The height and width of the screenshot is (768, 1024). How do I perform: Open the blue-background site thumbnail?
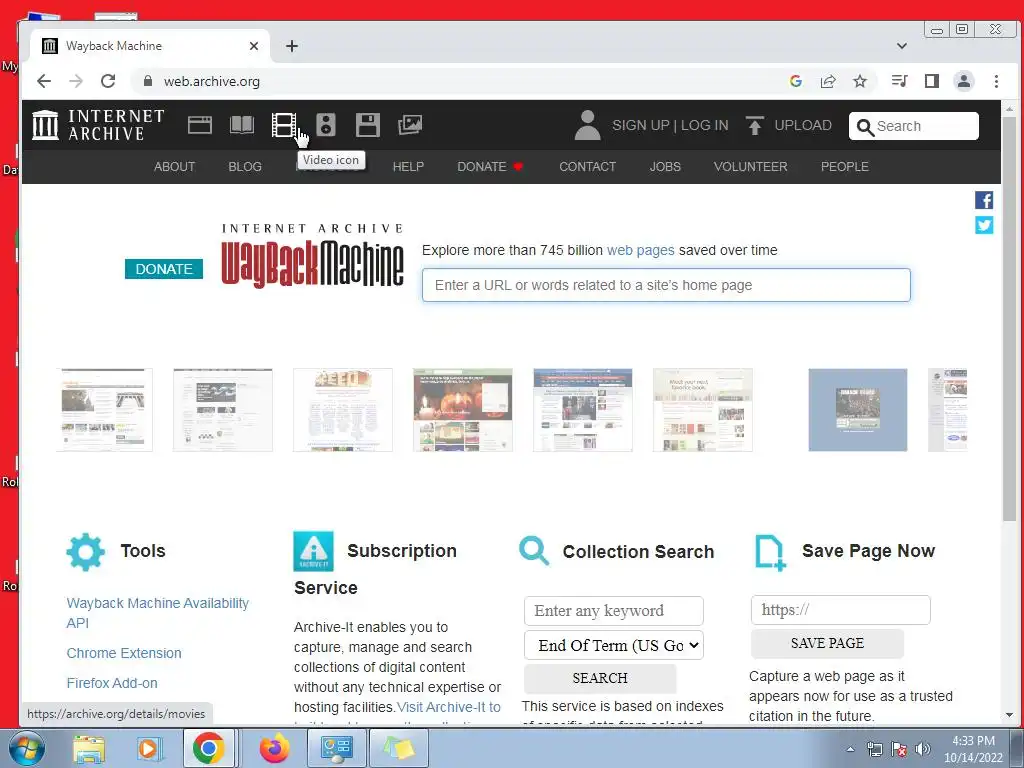coord(858,410)
